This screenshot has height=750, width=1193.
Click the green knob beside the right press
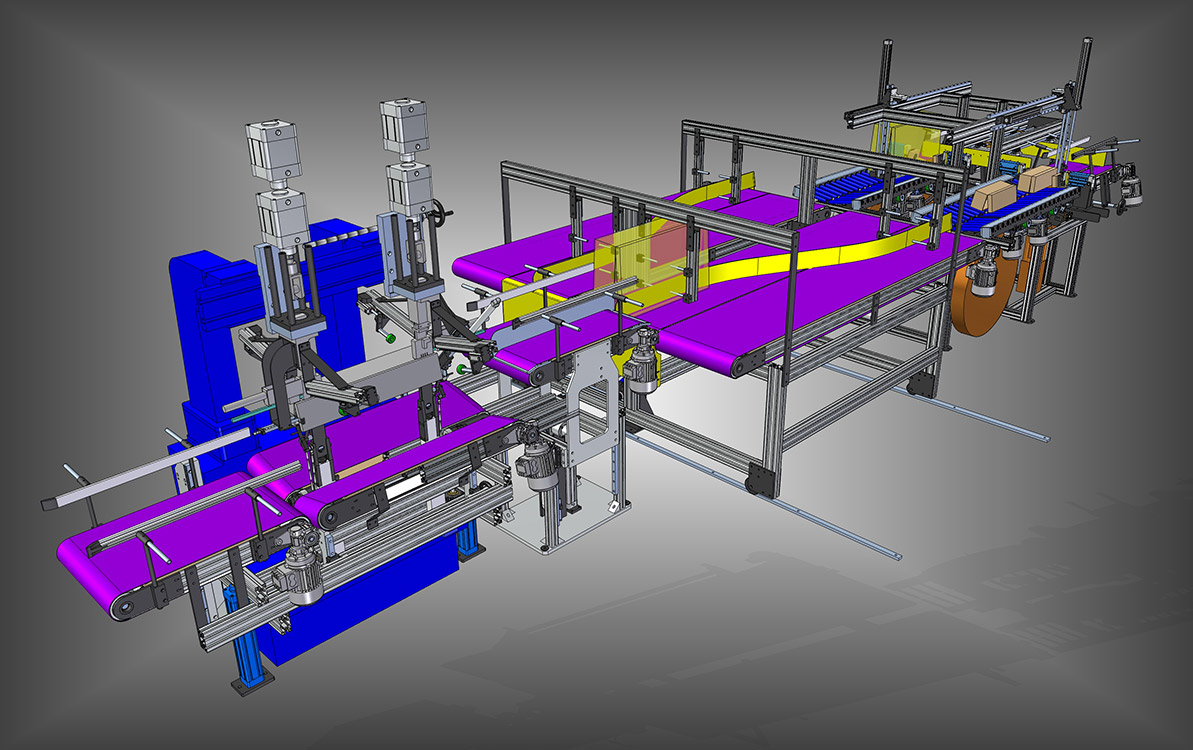pos(388,337)
